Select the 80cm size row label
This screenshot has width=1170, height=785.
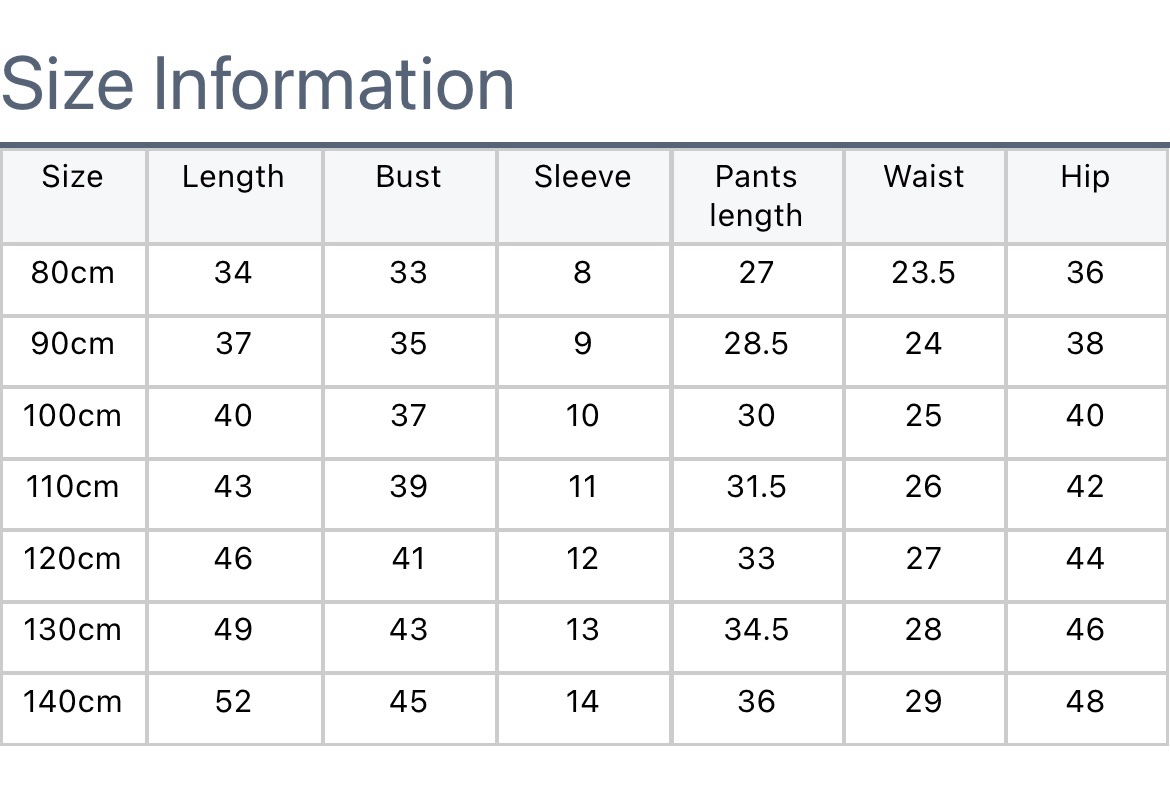click(72, 273)
